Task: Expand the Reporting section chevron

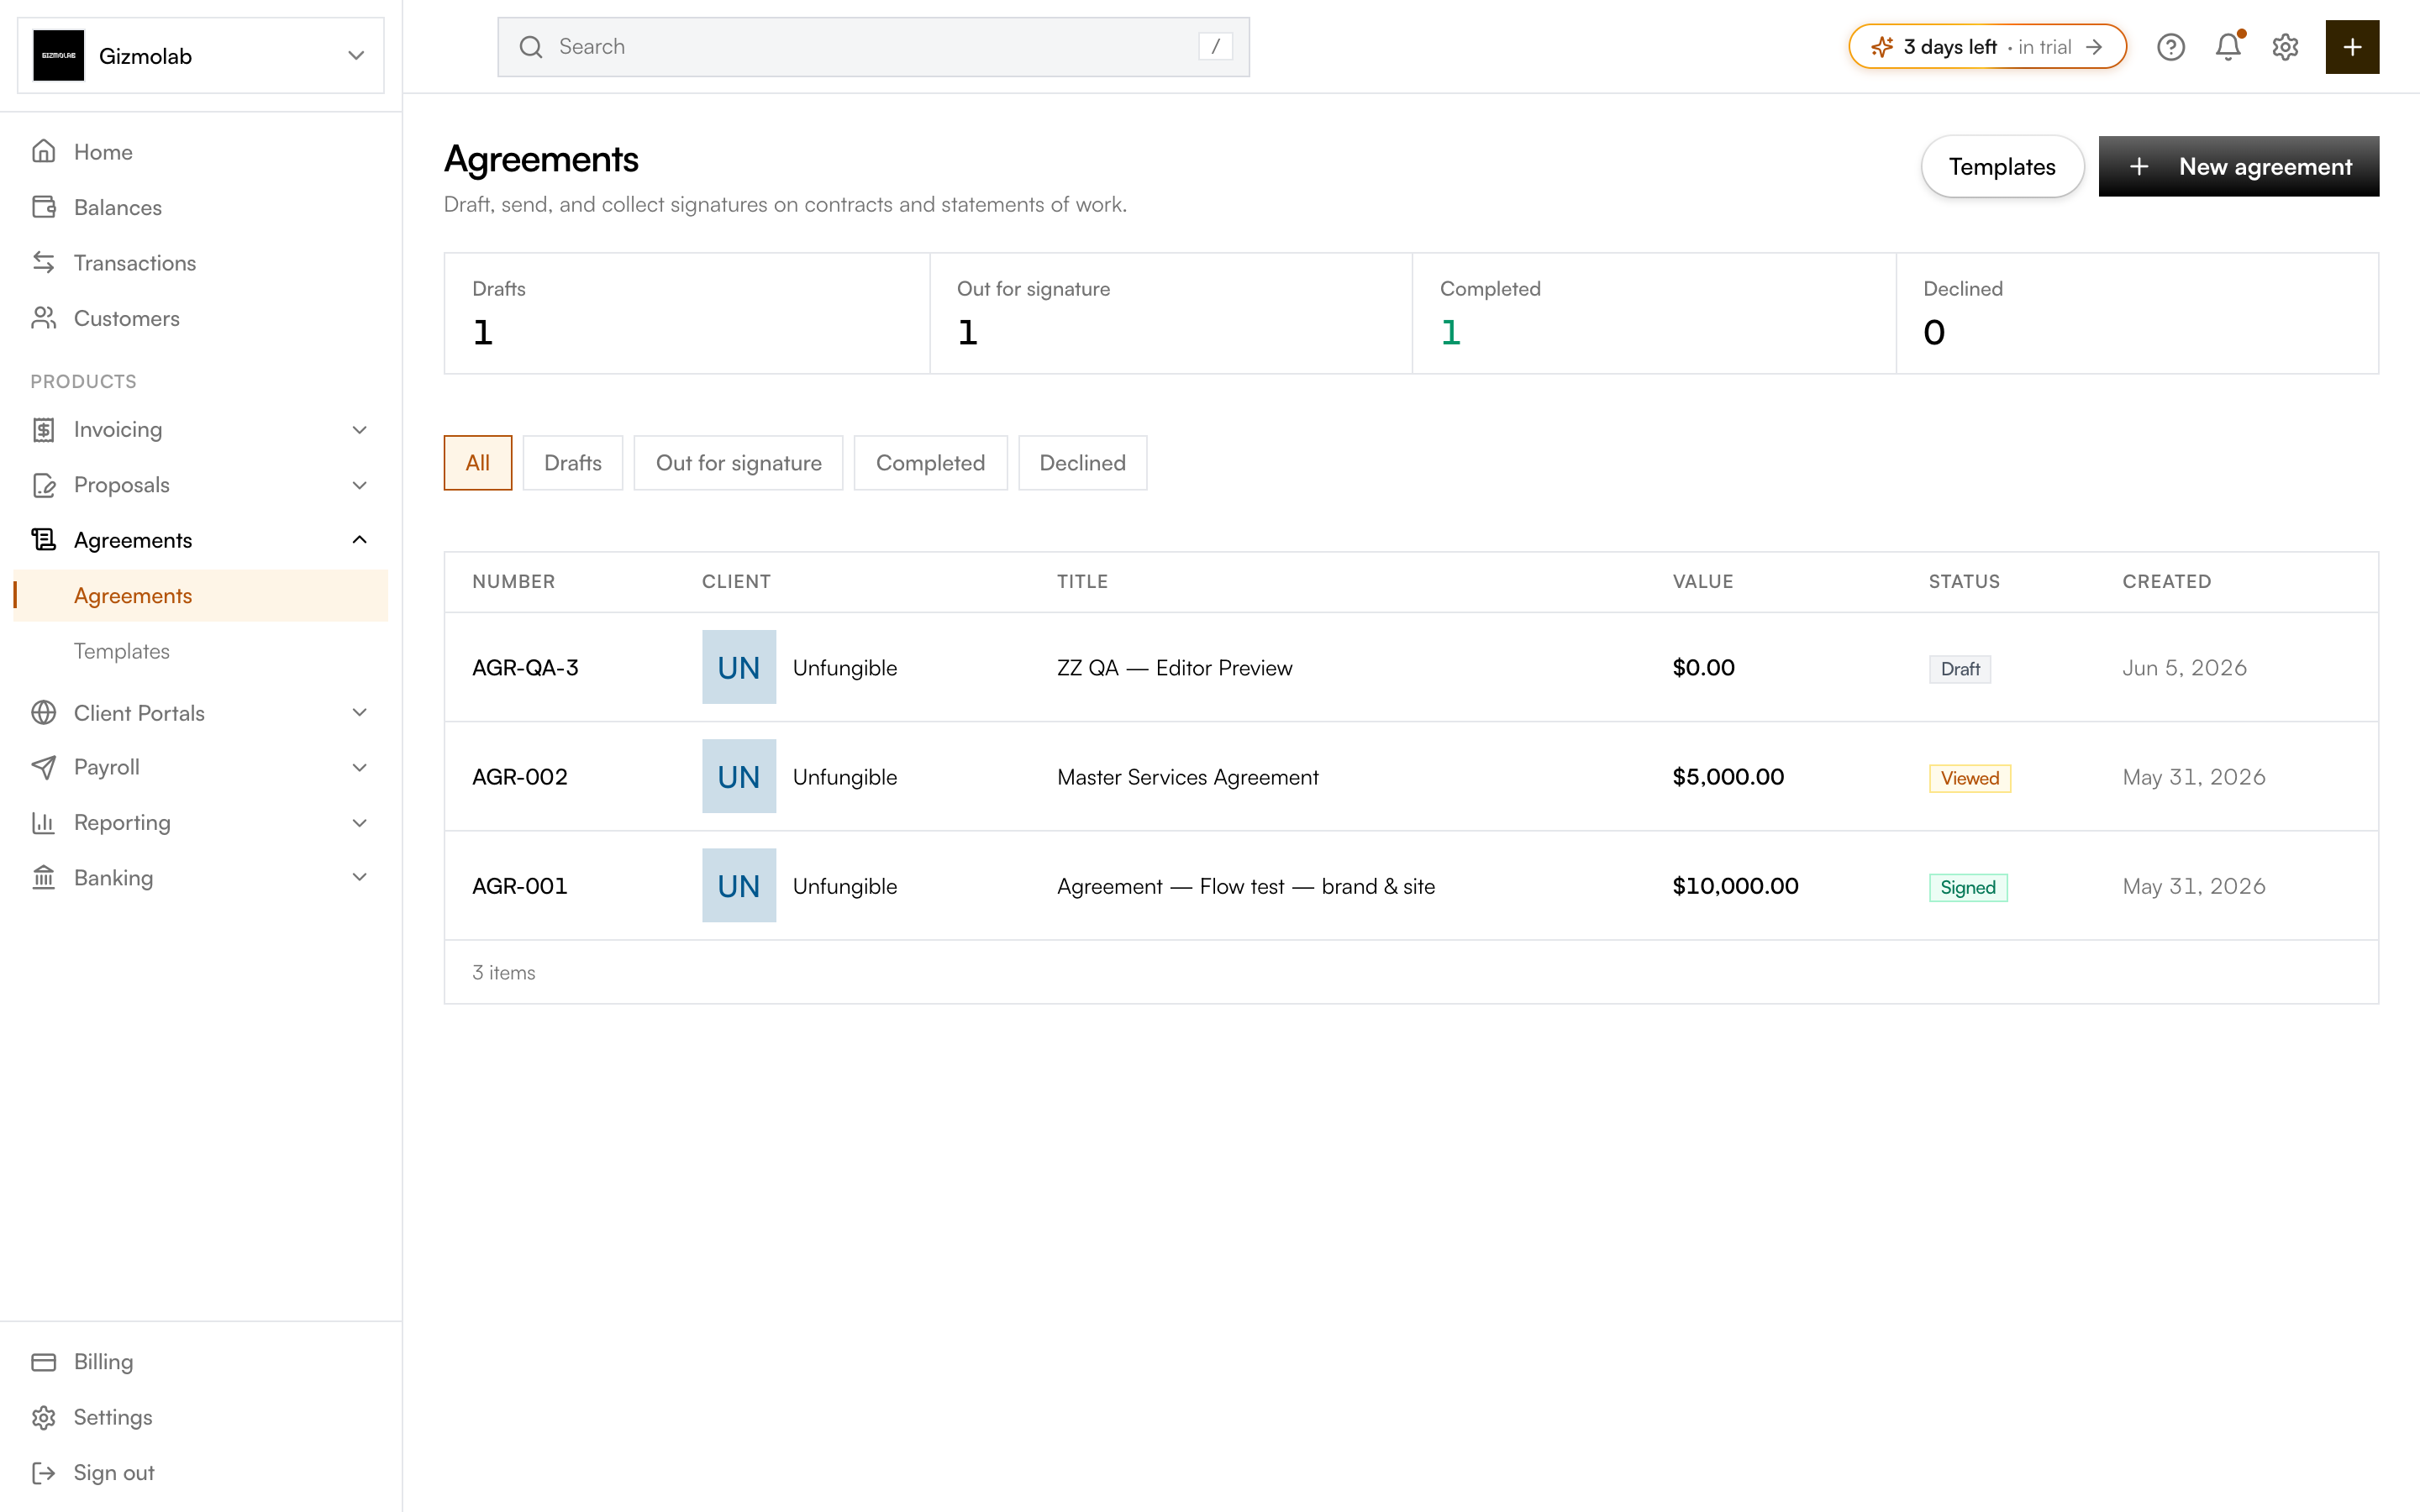Action: tap(360, 823)
